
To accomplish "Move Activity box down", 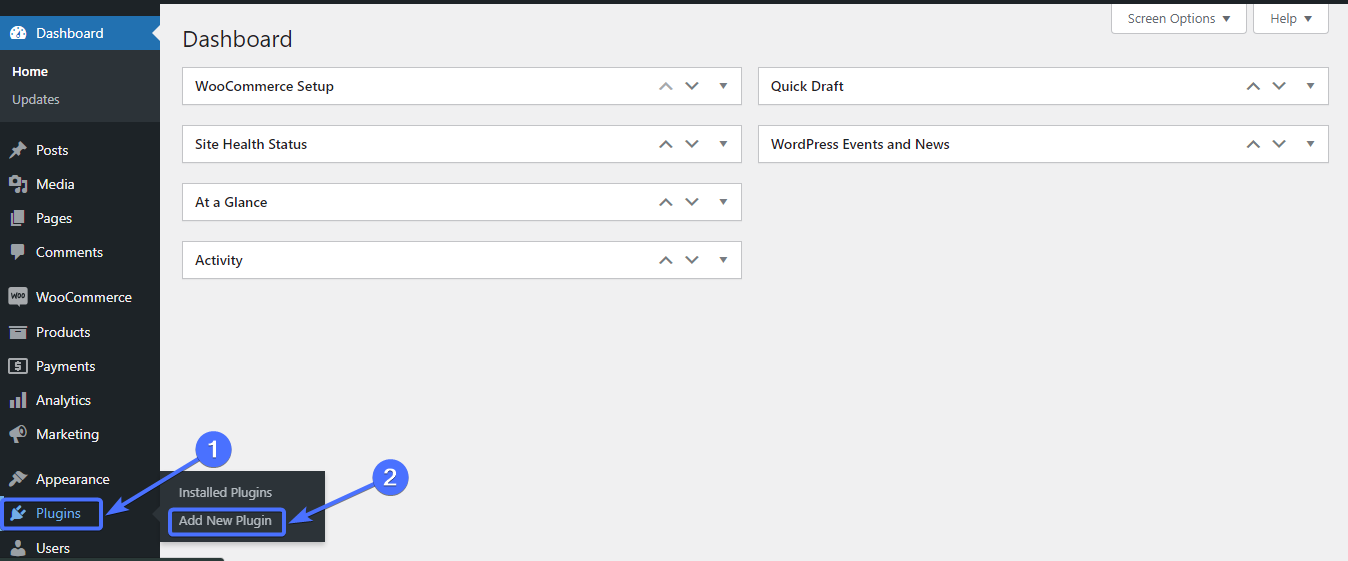I will (x=692, y=260).
